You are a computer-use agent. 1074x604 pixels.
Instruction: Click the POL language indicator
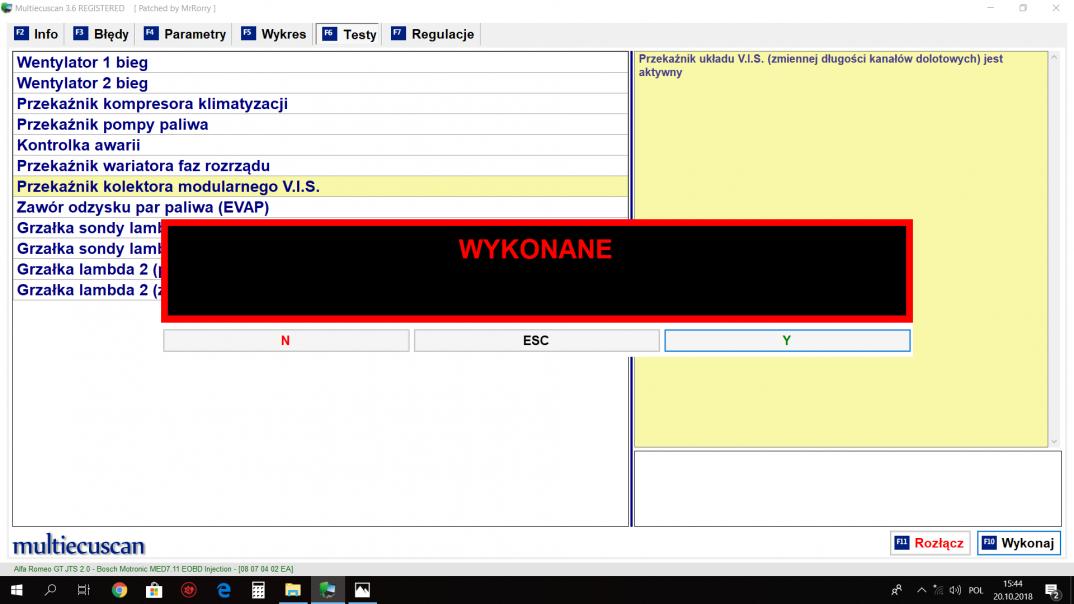[x=976, y=590]
